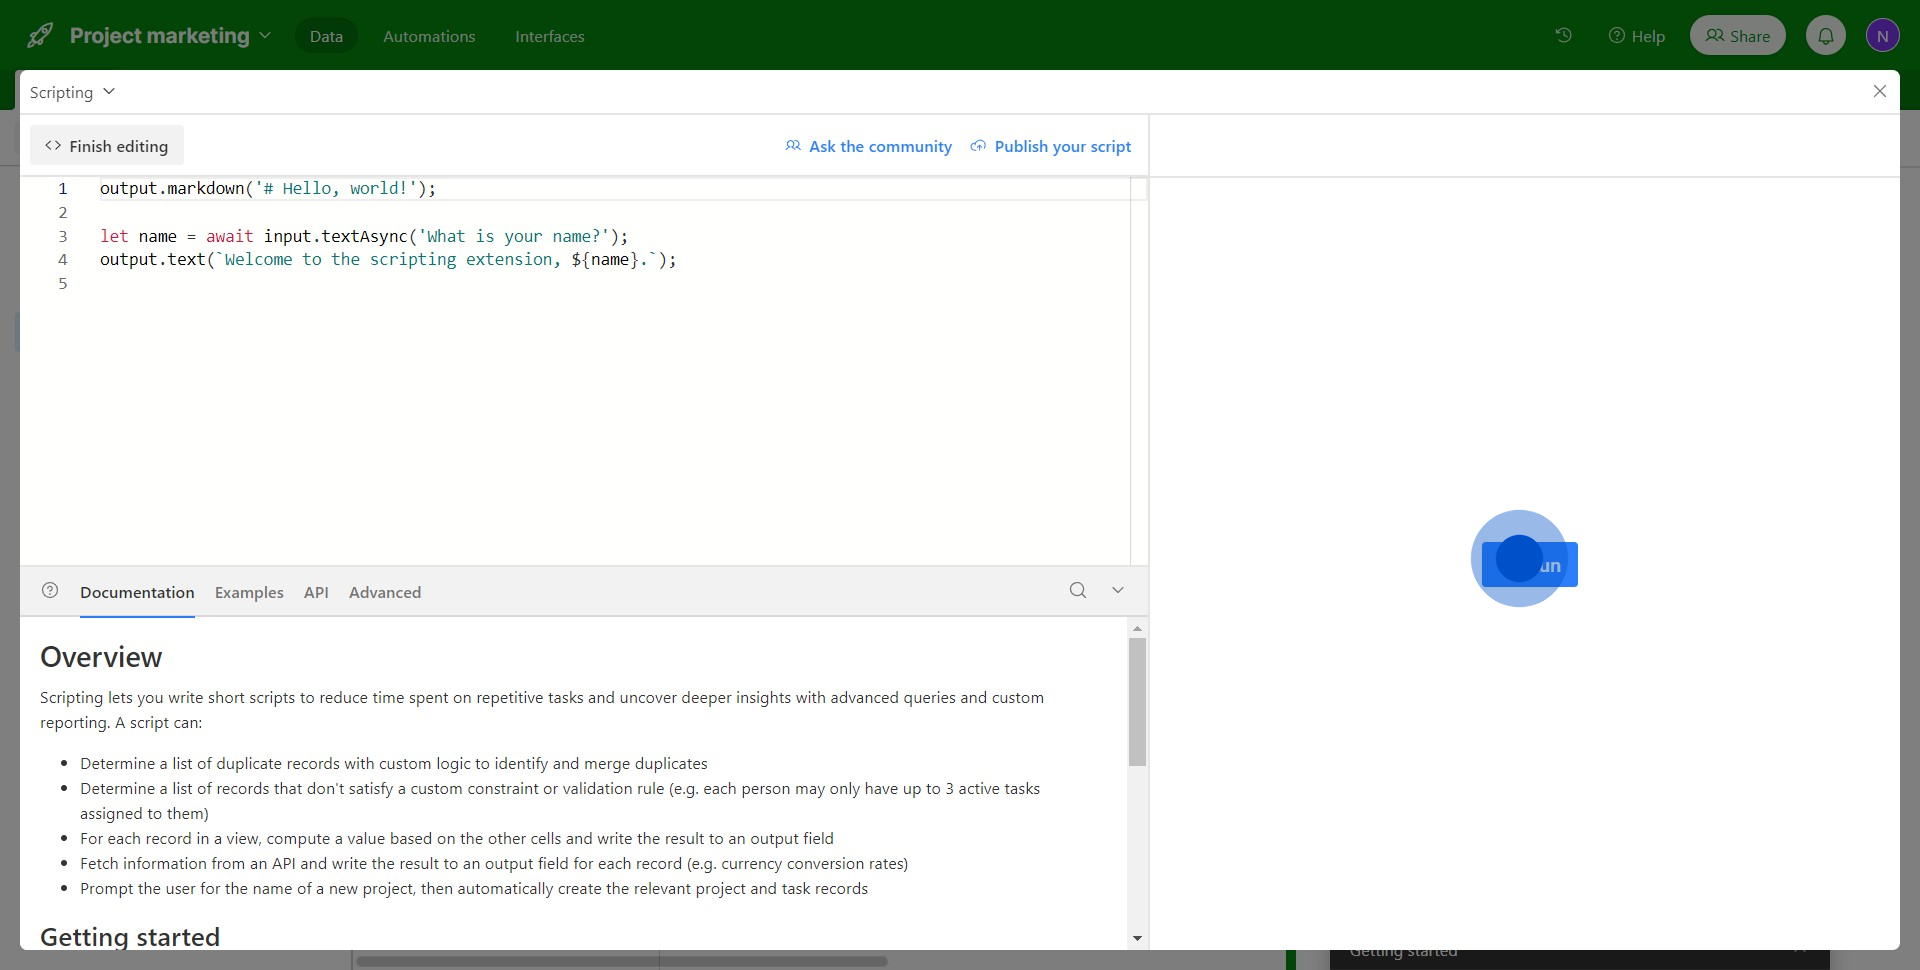Open the Advanced documentation tab
Screen dimensions: 1920x970
(x=385, y=592)
